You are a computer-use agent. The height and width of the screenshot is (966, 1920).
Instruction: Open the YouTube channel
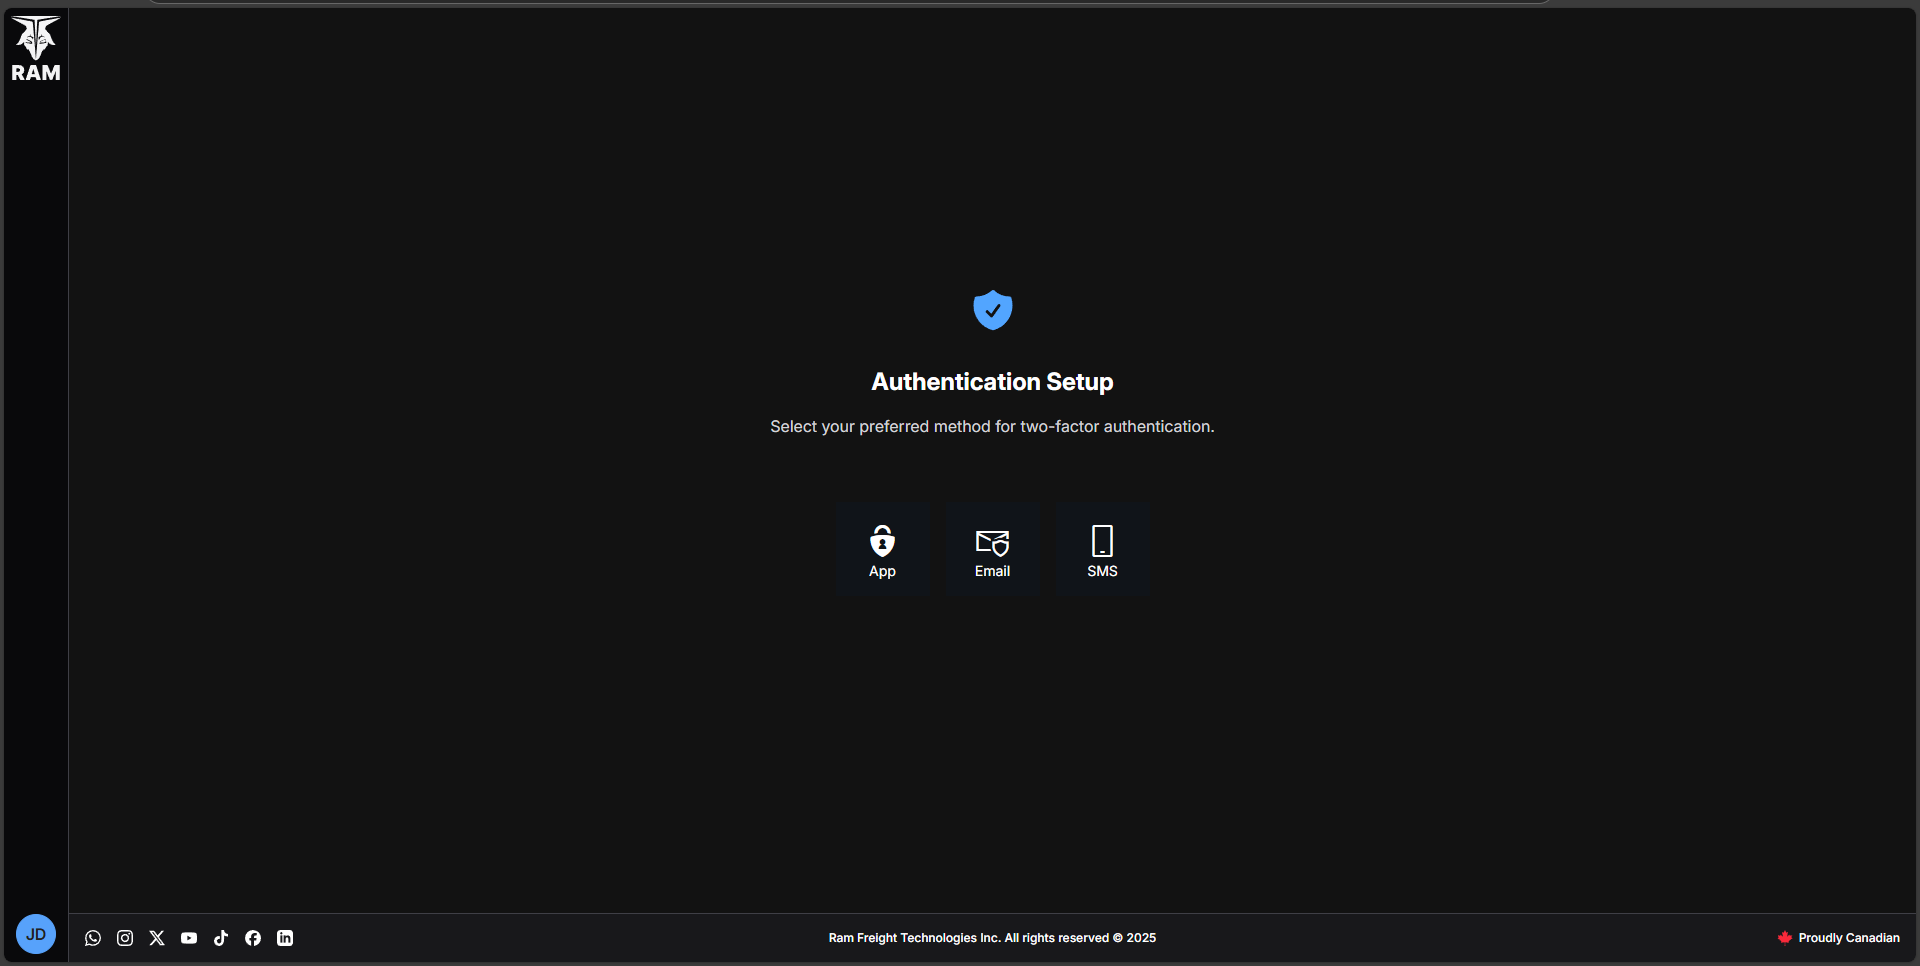(188, 938)
